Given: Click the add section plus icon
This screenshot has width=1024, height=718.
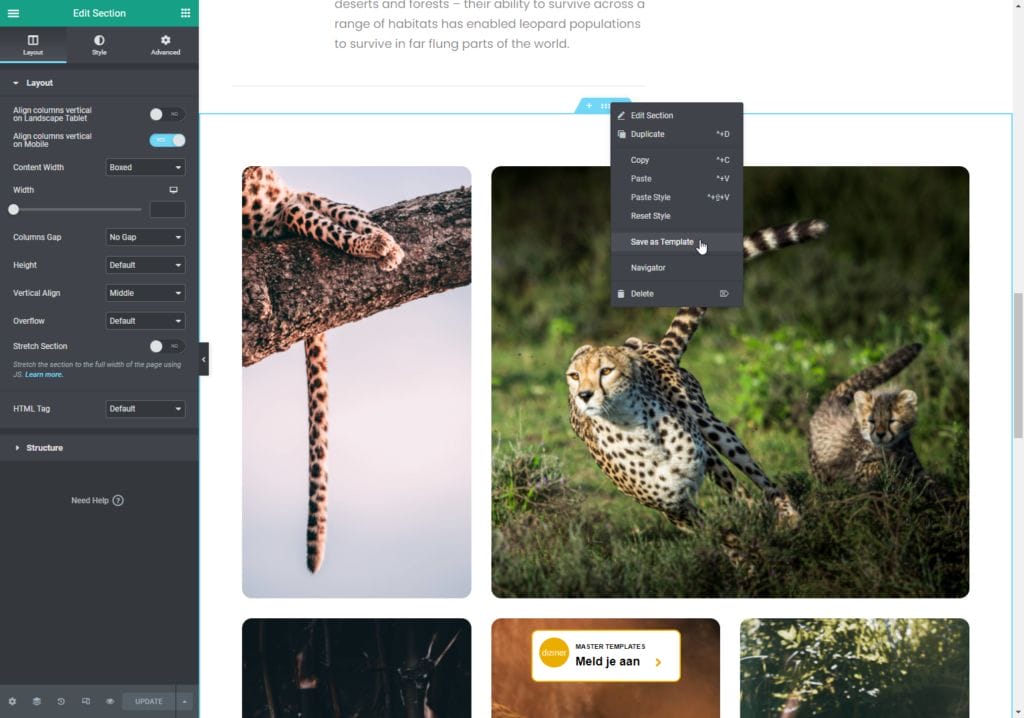Looking at the screenshot, I should 589,106.
